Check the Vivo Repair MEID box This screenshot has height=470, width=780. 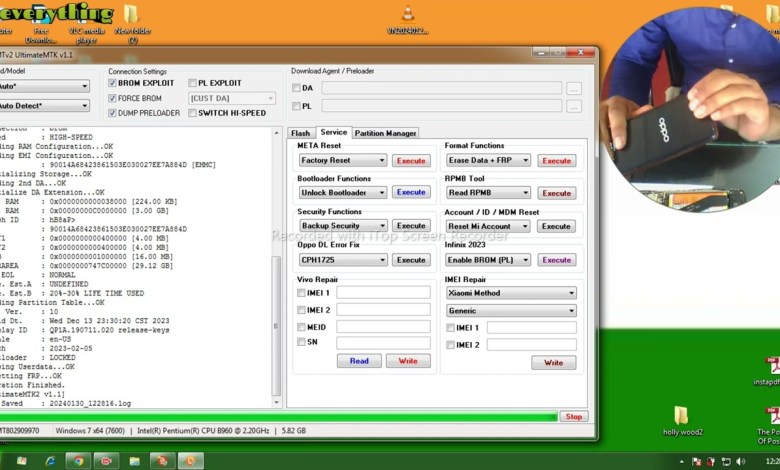pyautogui.click(x=301, y=327)
